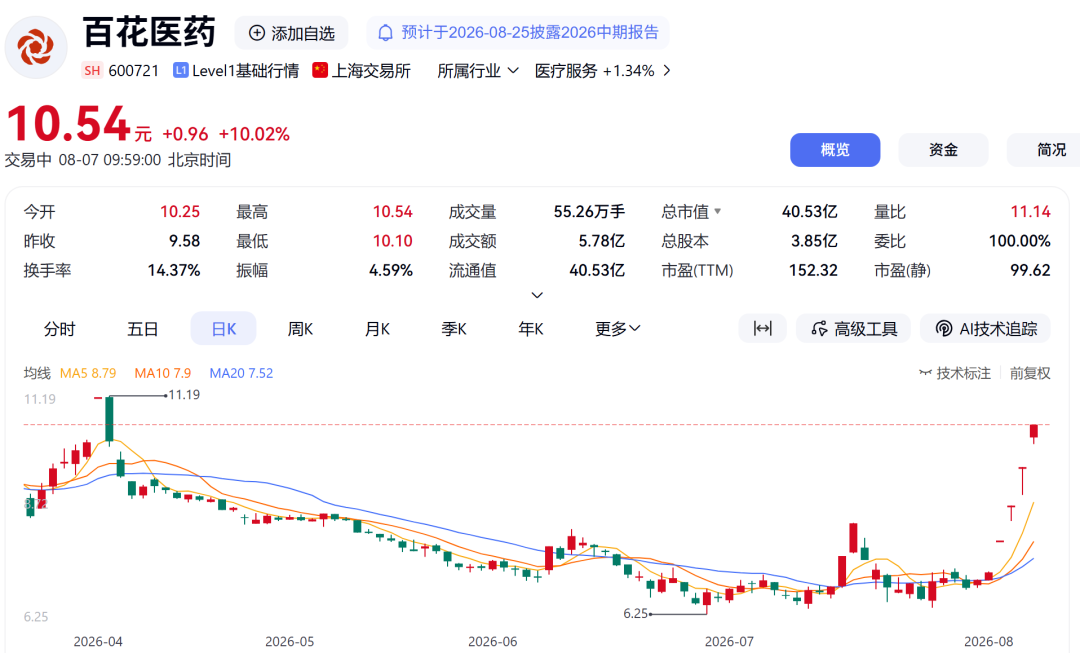
Task: Select the 周K chart tab
Action: (300, 329)
